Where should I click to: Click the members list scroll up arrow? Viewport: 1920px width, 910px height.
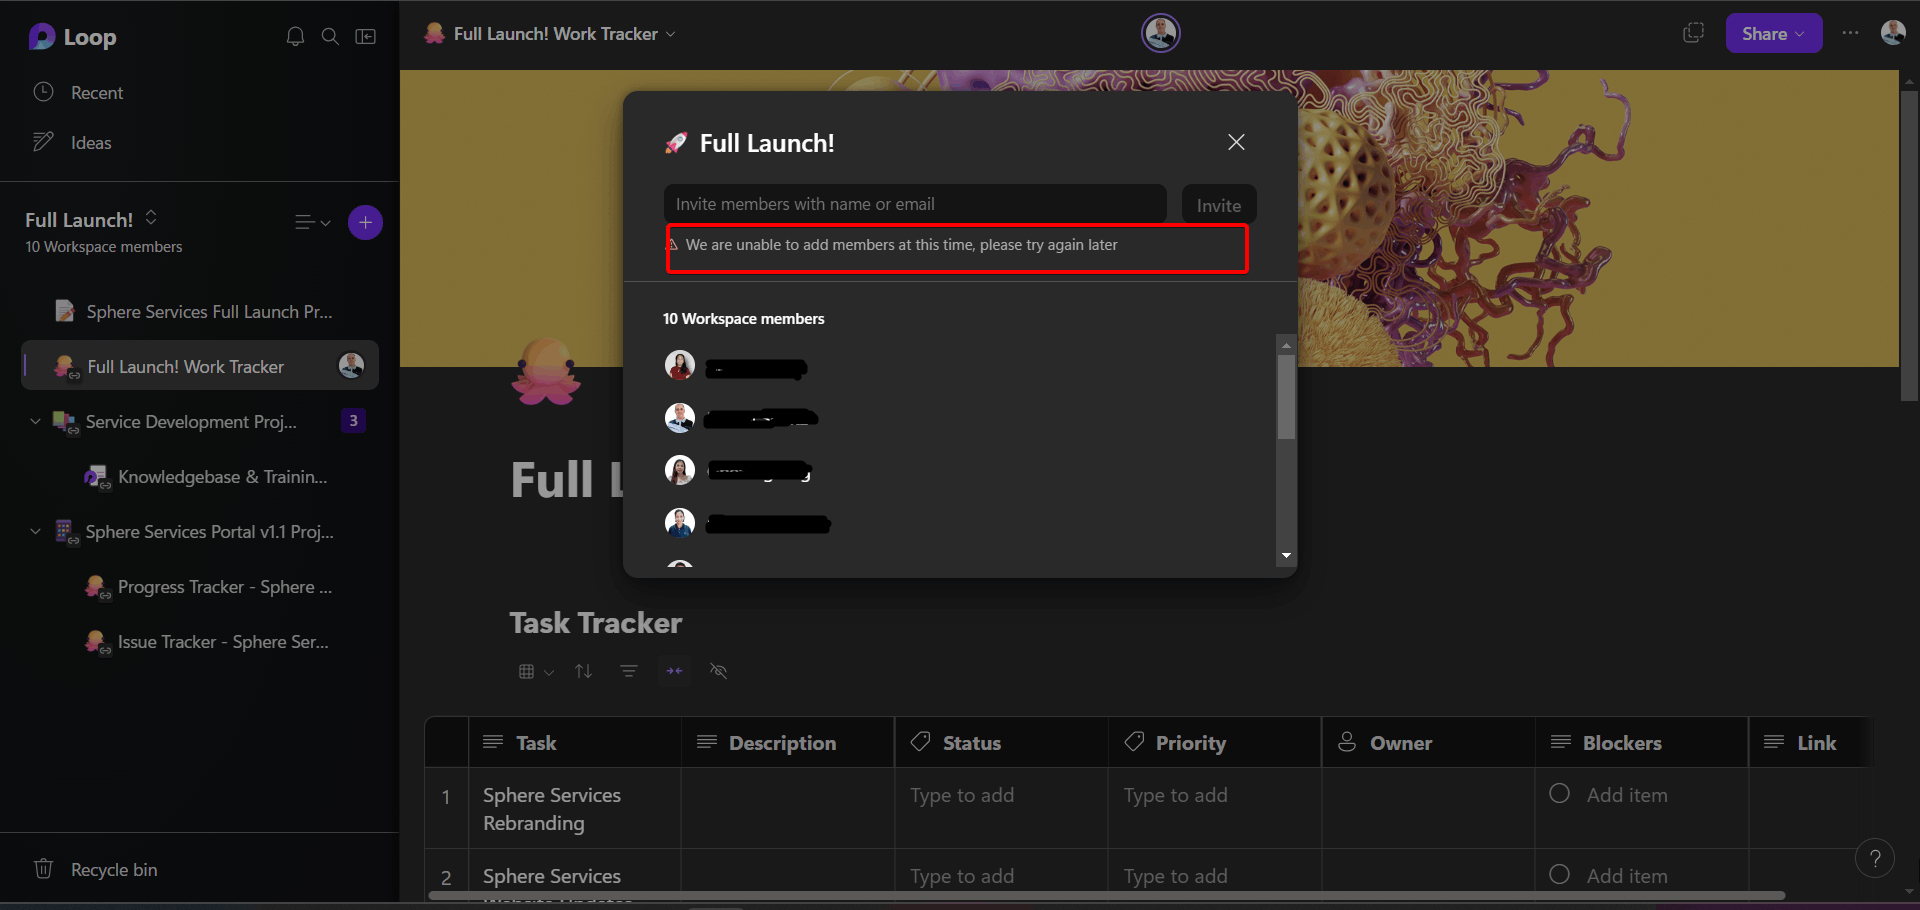[x=1286, y=345]
